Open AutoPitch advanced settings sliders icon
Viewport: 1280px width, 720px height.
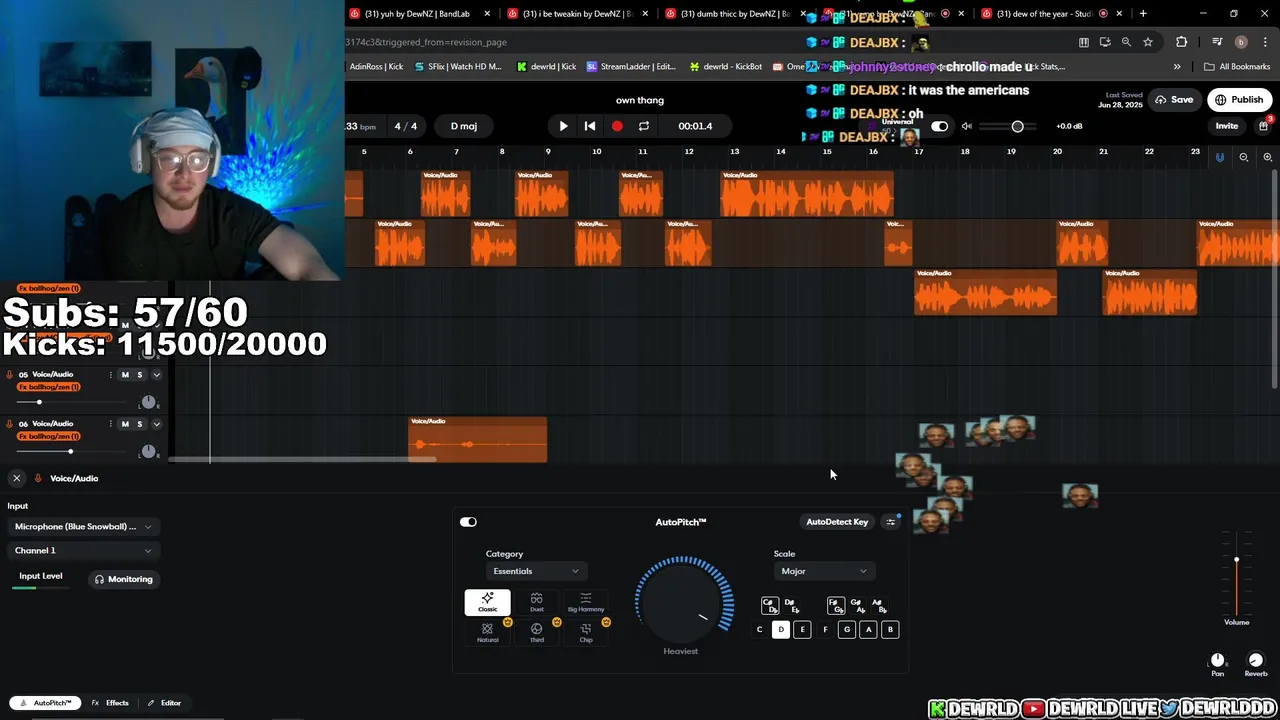tap(890, 522)
